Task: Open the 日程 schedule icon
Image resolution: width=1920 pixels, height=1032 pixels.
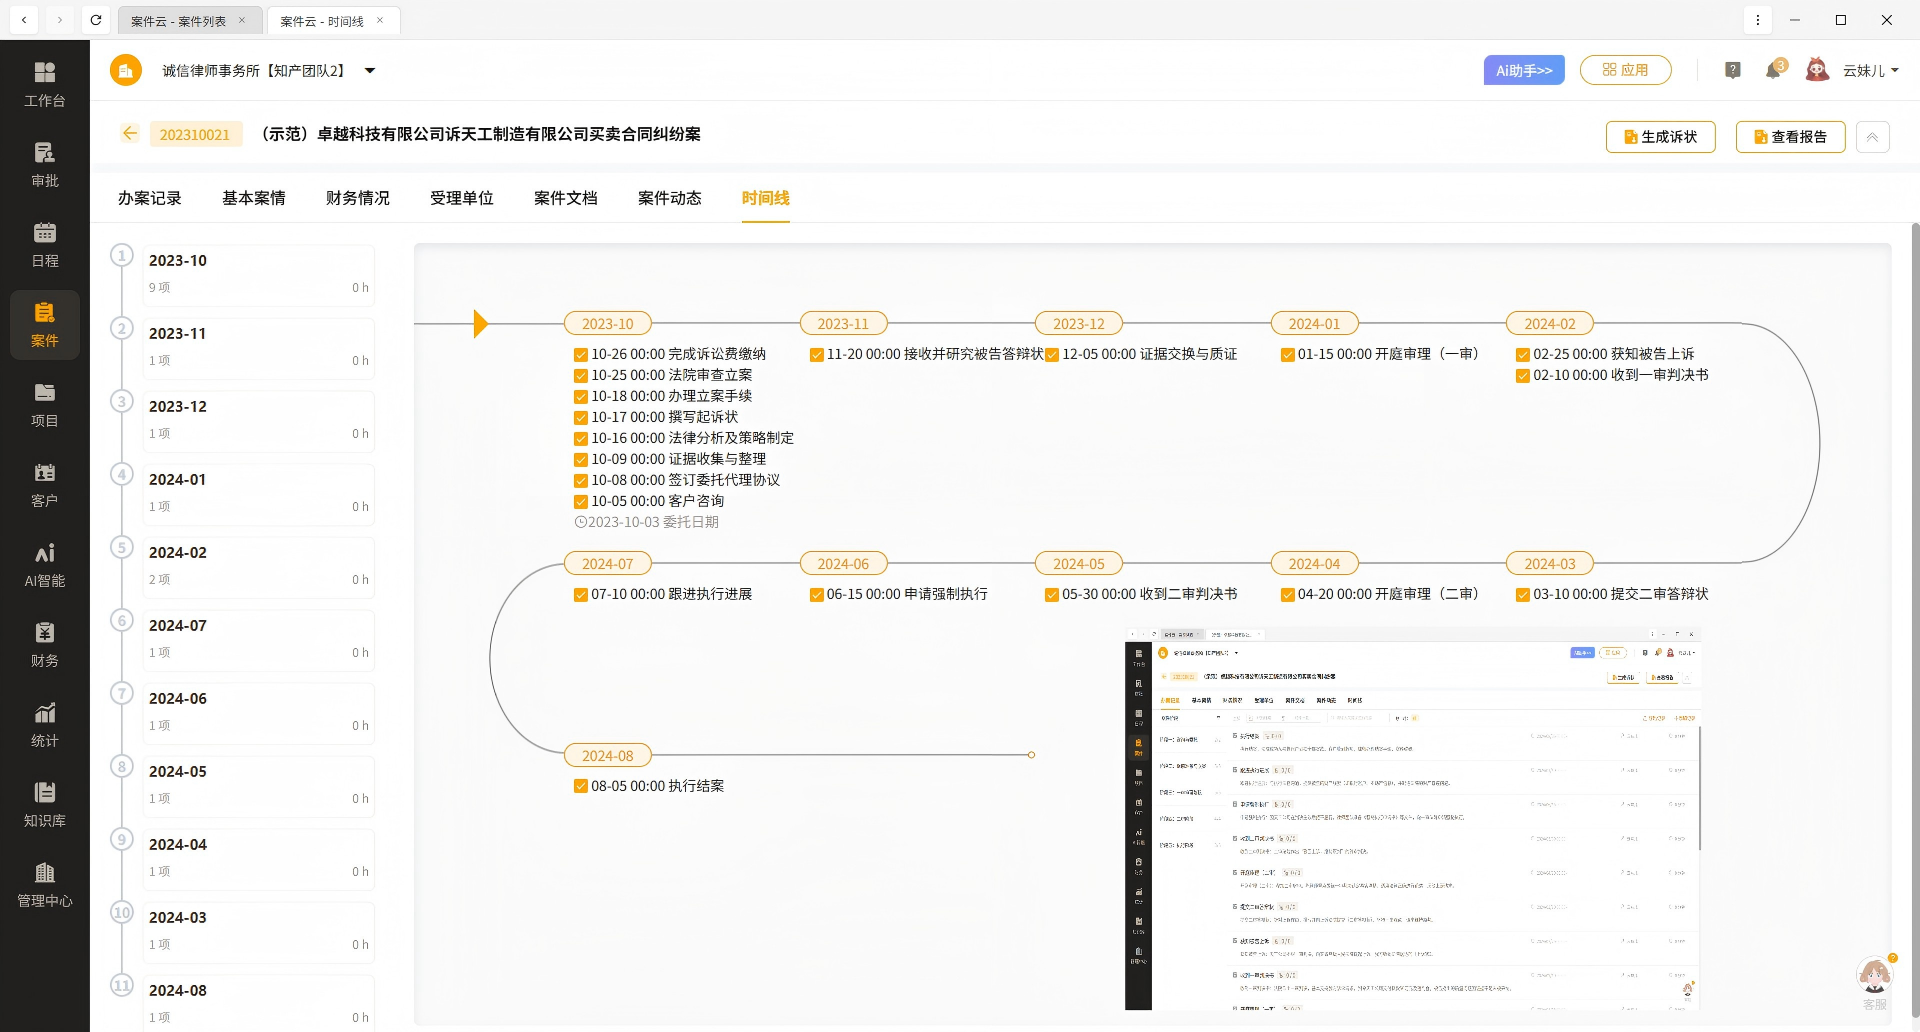Action: coord(44,244)
